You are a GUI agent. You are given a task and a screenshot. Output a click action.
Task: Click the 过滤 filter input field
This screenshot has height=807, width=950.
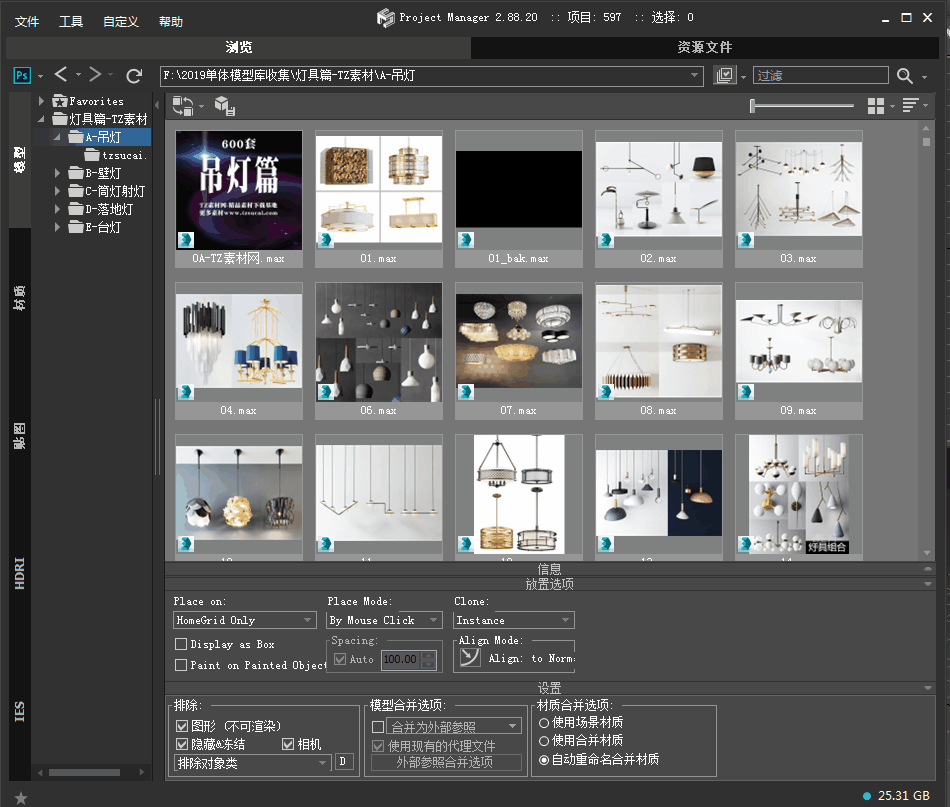[820, 75]
